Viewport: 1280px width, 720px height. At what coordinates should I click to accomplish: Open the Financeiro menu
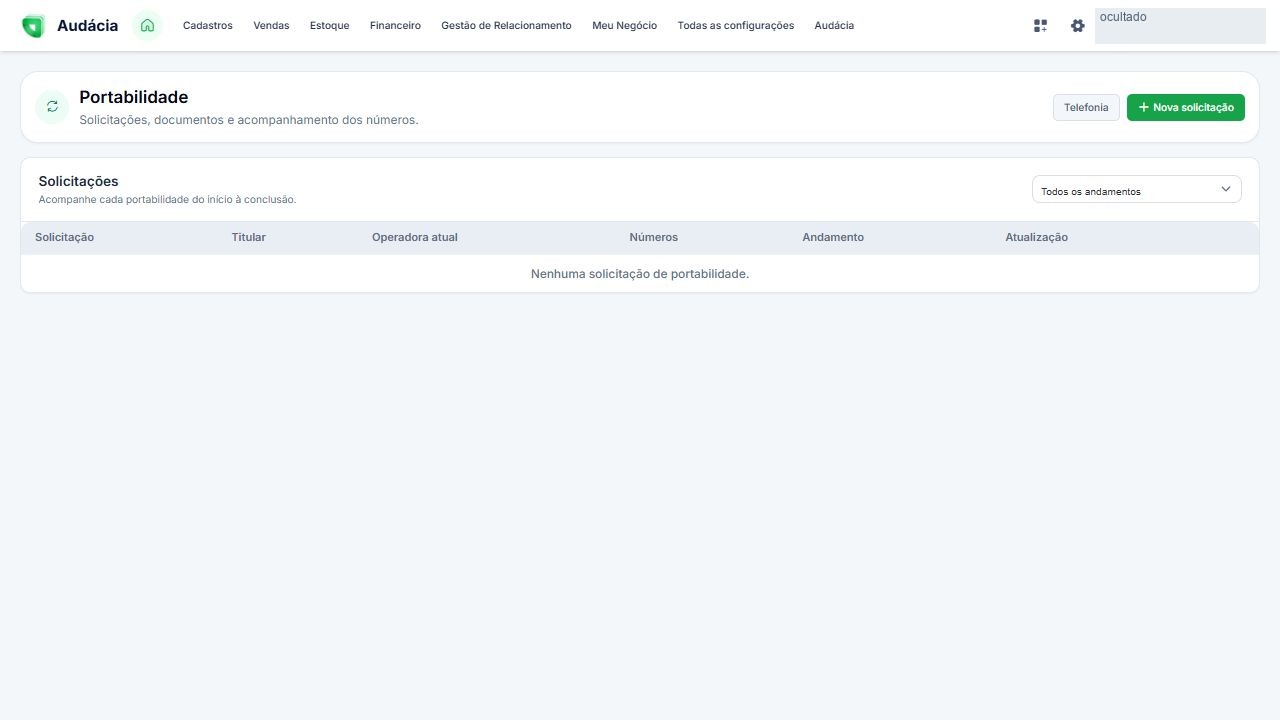point(395,26)
